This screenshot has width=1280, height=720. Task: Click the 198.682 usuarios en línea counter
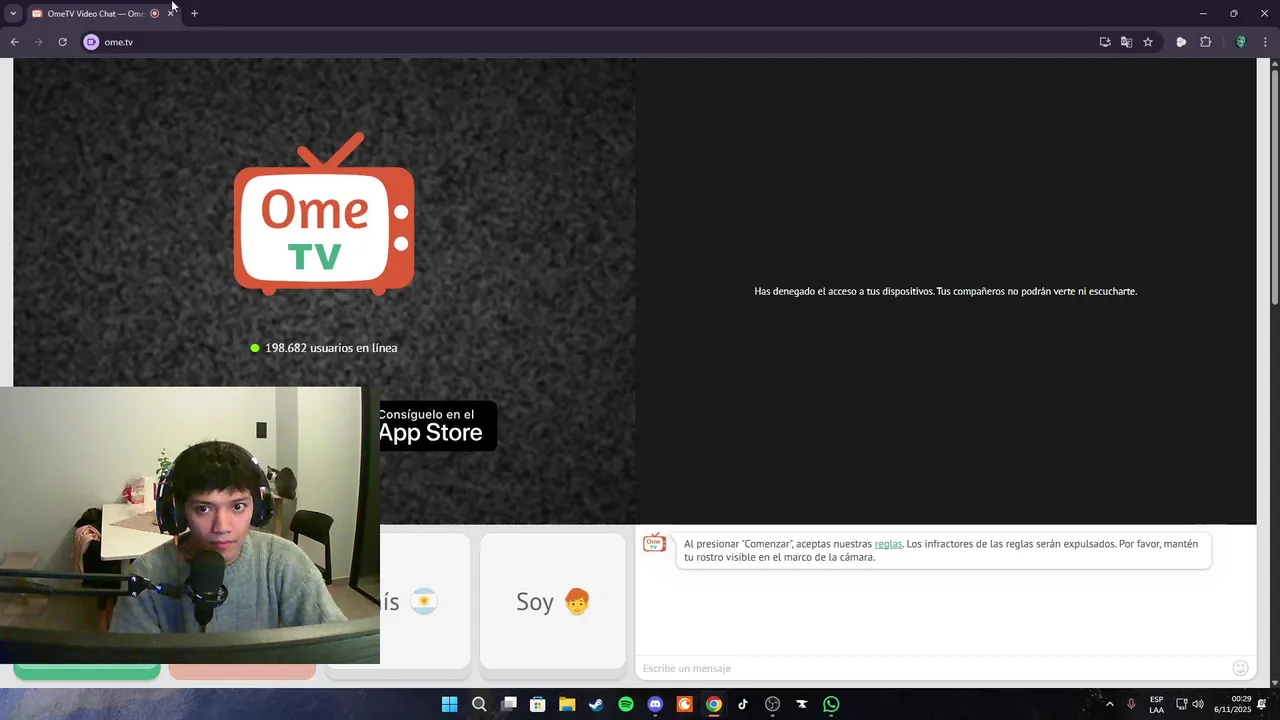(x=324, y=348)
